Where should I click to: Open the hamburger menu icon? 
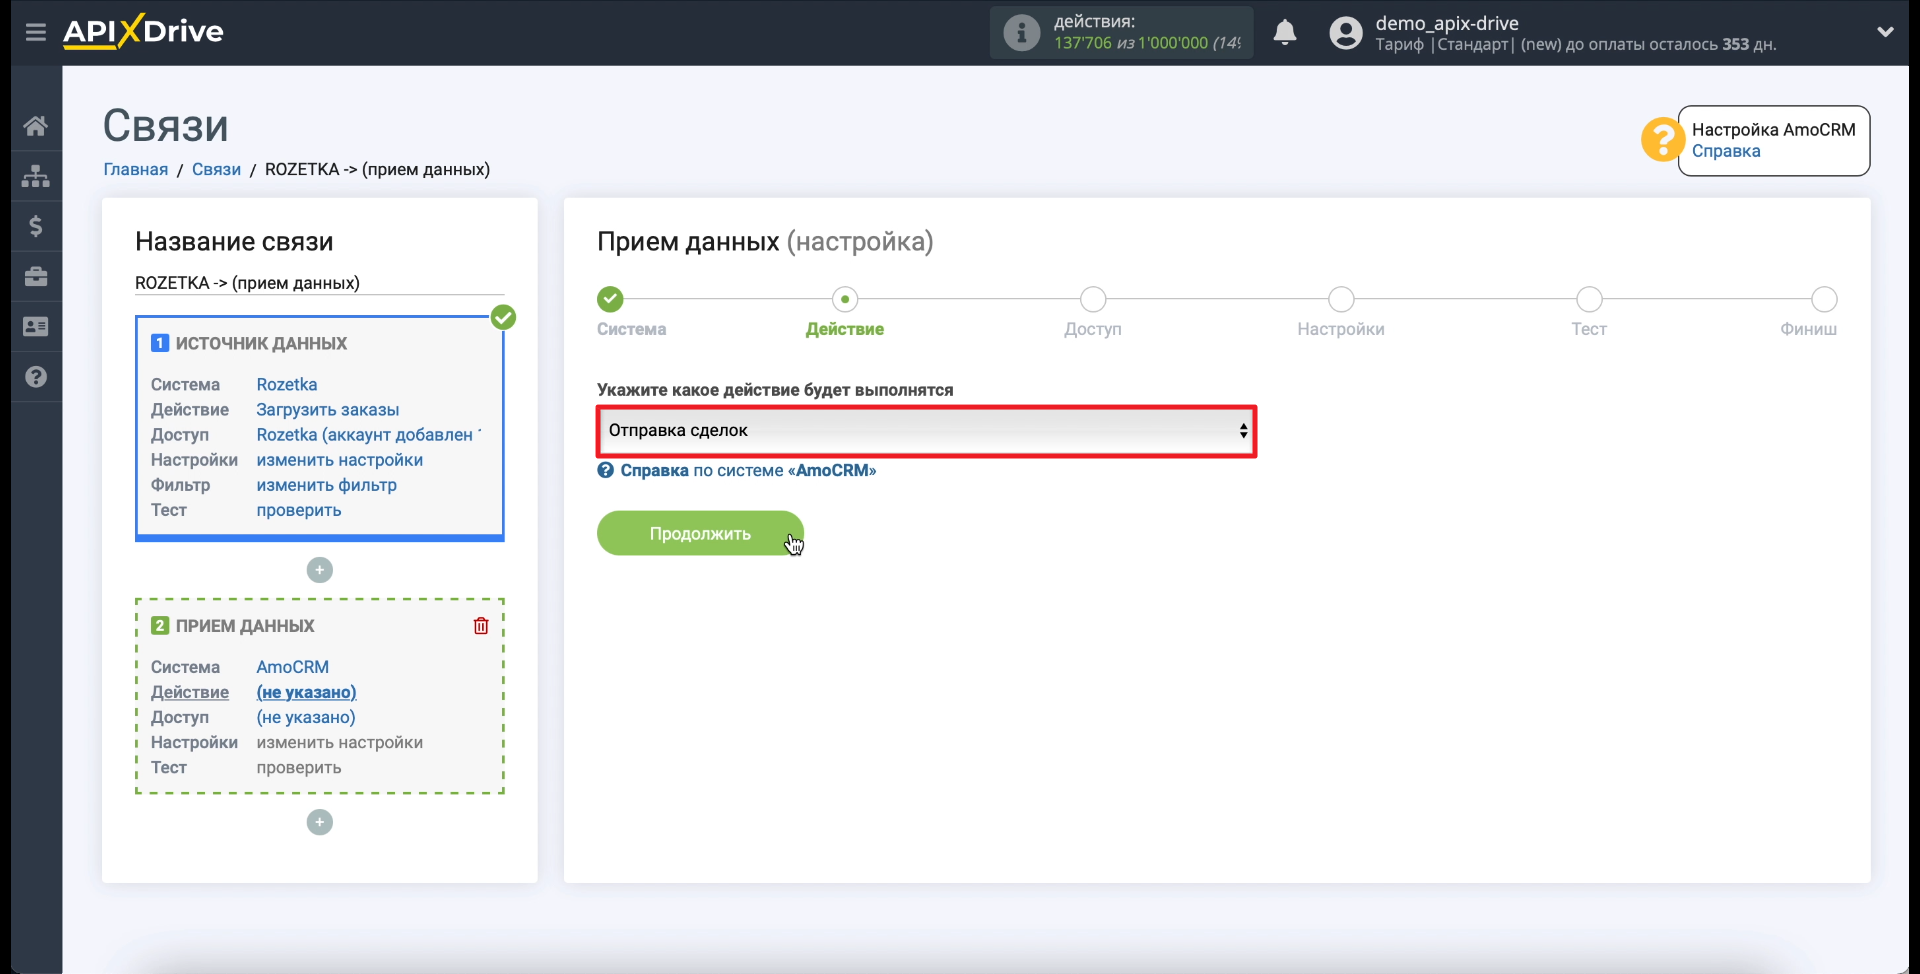coord(36,32)
